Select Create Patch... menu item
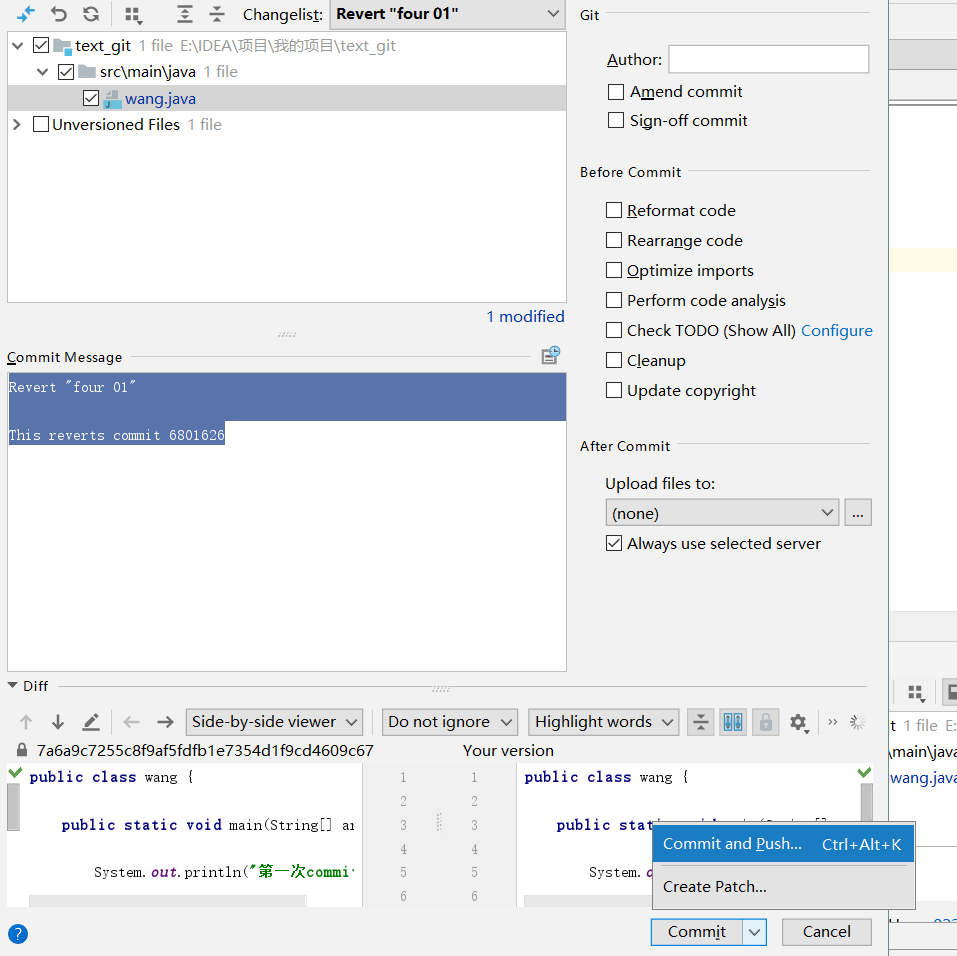 click(x=783, y=886)
